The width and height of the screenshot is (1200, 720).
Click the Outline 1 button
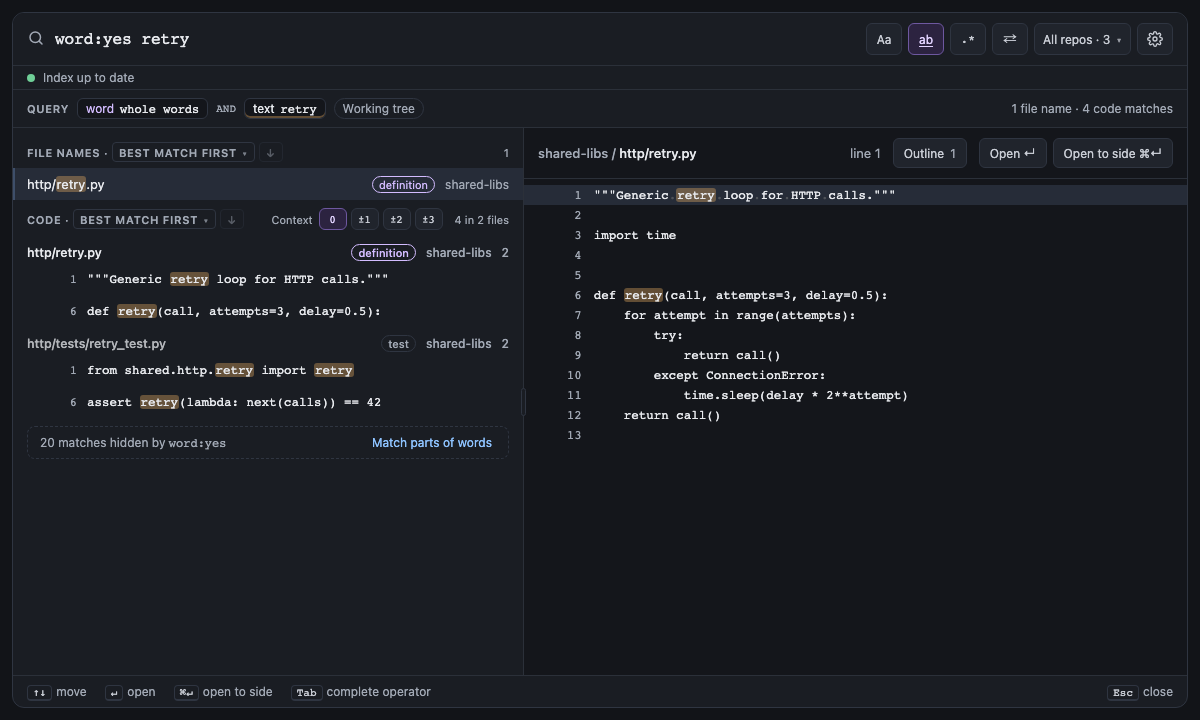click(930, 153)
